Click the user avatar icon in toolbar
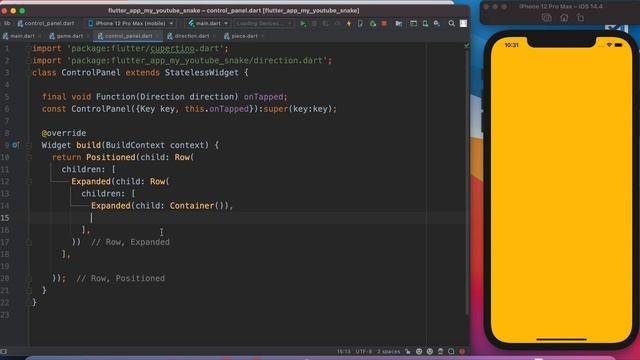The width and height of the screenshot is (640, 360). point(463,24)
